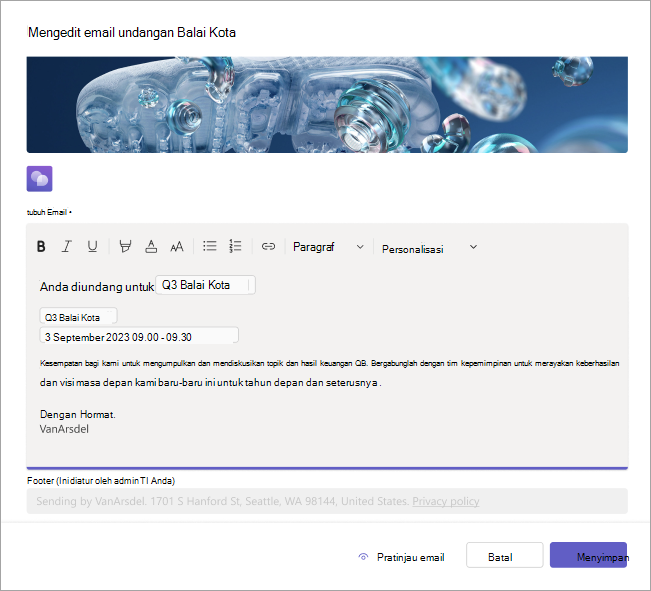The height and width of the screenshot is (591, 651).
Task: Click the Menyimpan save button
Action: (x=588, y=555)
